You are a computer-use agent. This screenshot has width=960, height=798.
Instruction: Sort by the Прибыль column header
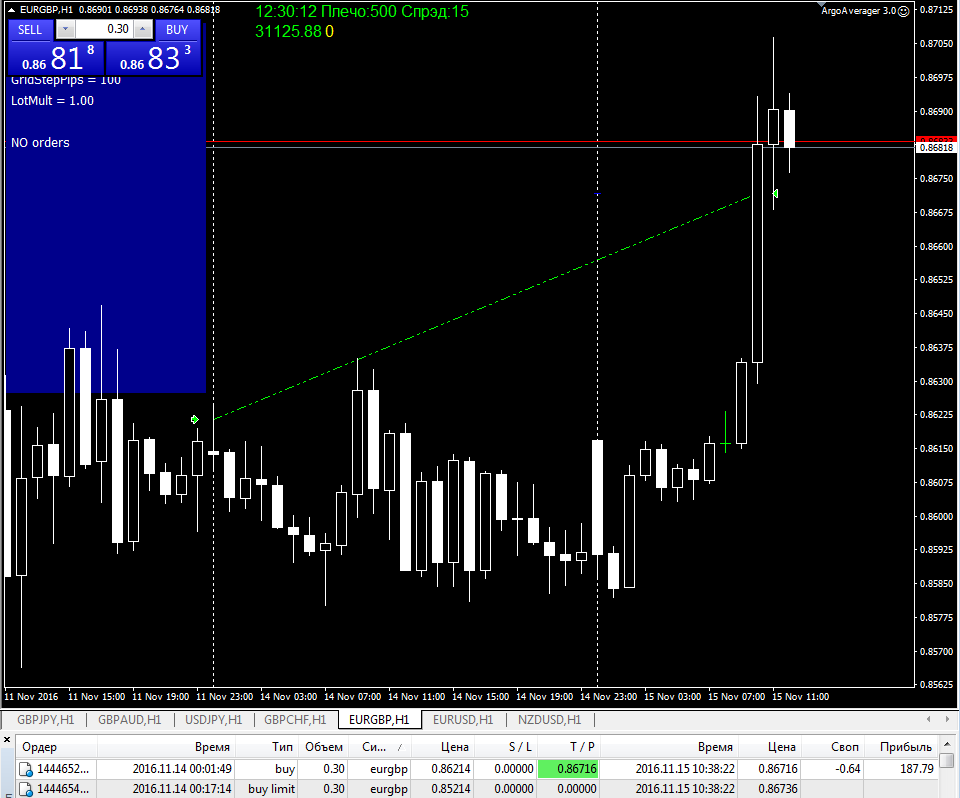900,747
